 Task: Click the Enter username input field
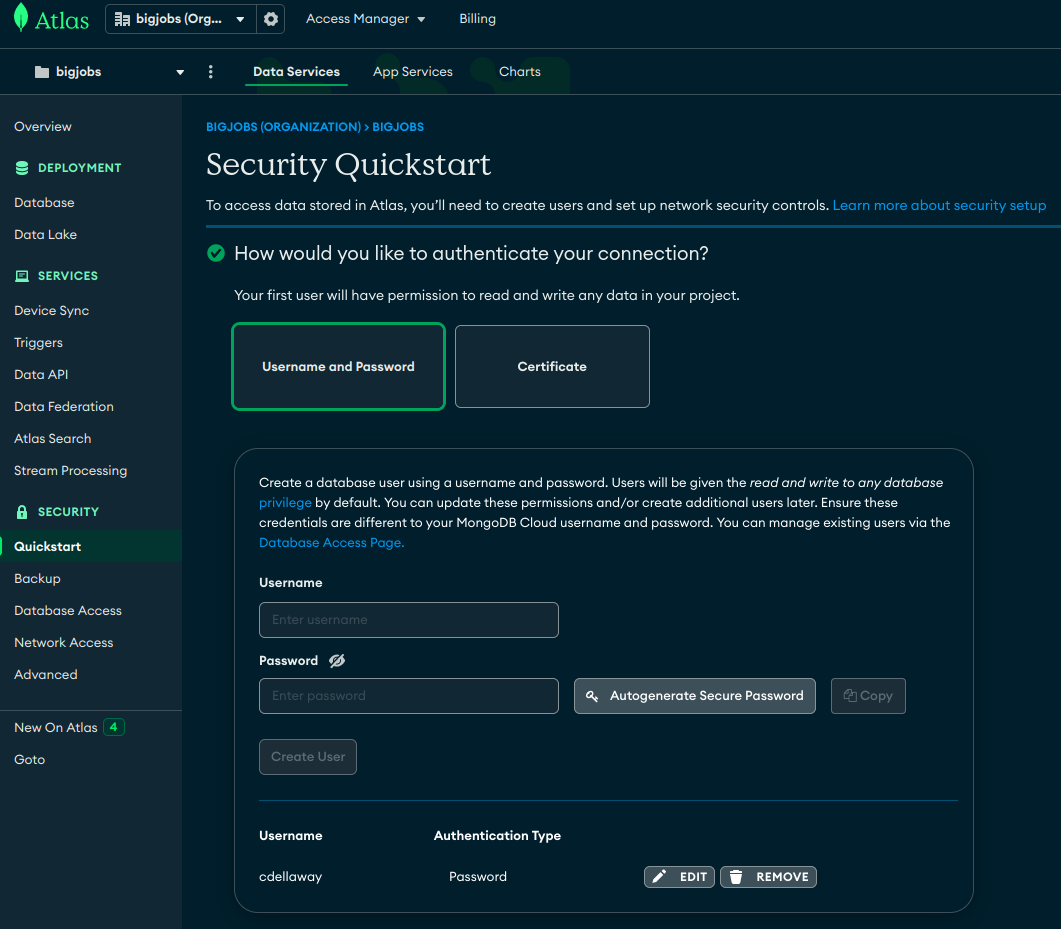pos(408,620)
